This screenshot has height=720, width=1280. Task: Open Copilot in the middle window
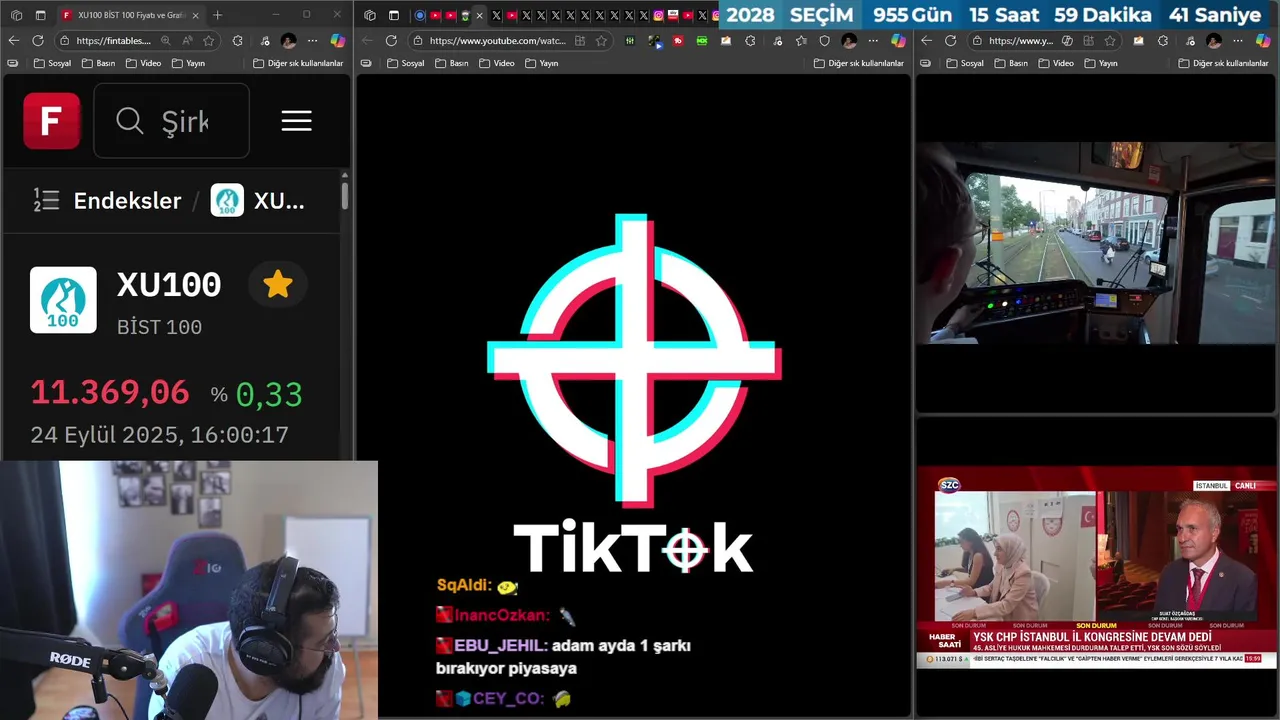(x=898, y=41)
